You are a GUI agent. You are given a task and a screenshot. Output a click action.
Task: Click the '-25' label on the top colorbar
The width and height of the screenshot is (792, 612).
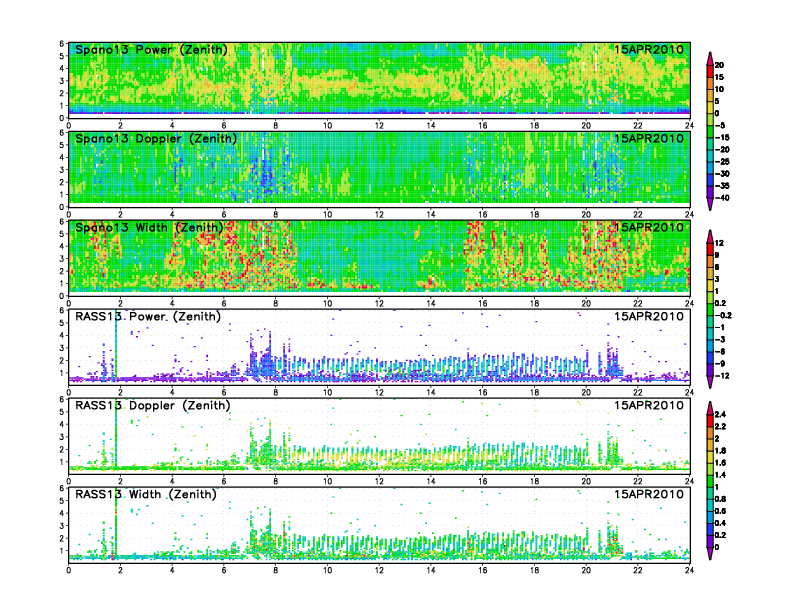click(x=722, y=162)
